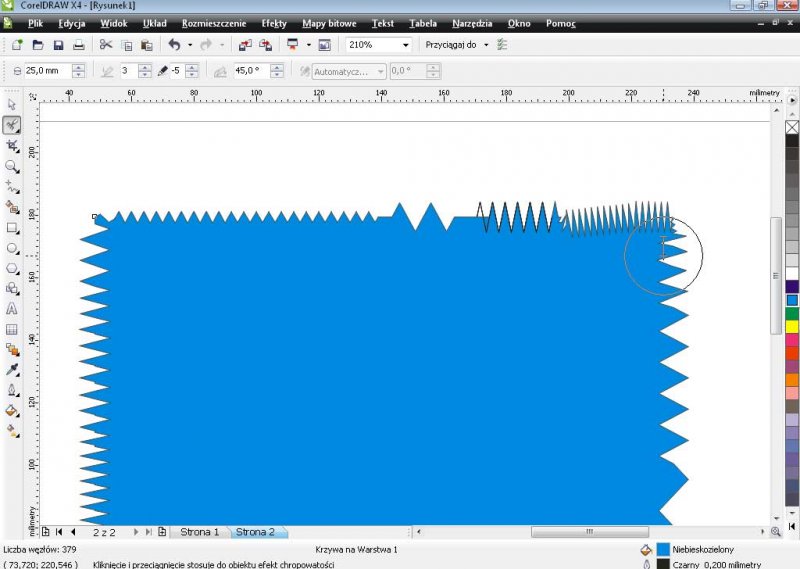This screenshot has width=800, height=569.
Task: Pick the red color swatch in palette
Action: (x=792, y=353)
